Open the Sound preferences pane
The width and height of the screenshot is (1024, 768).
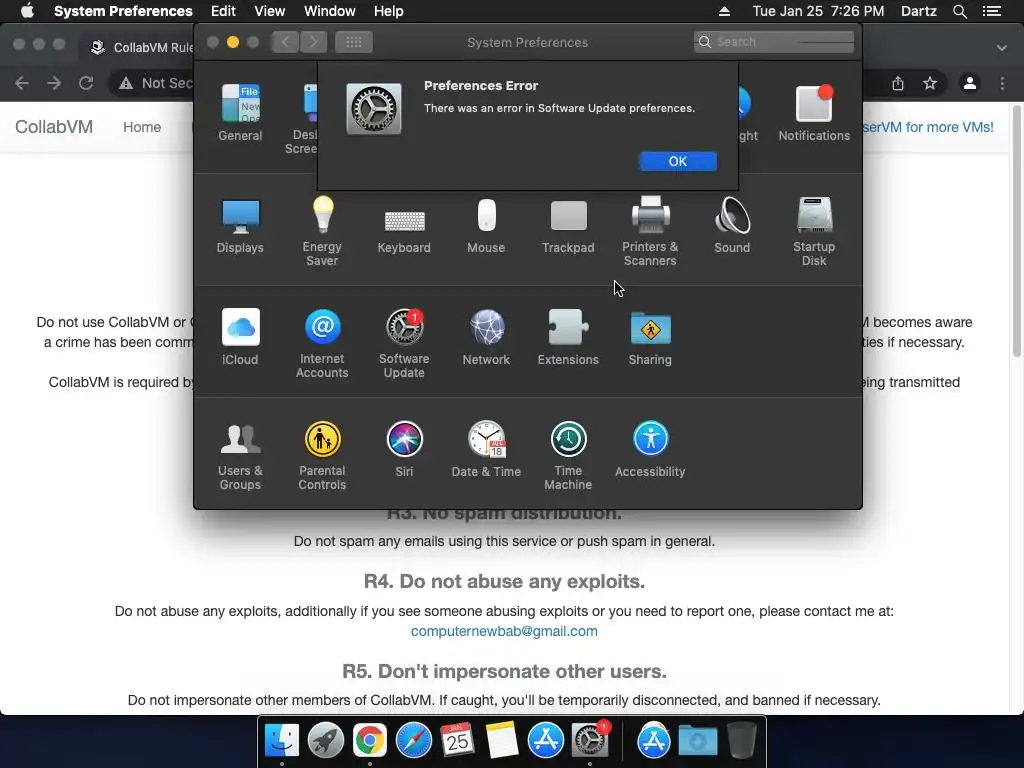tap(732, 225)
